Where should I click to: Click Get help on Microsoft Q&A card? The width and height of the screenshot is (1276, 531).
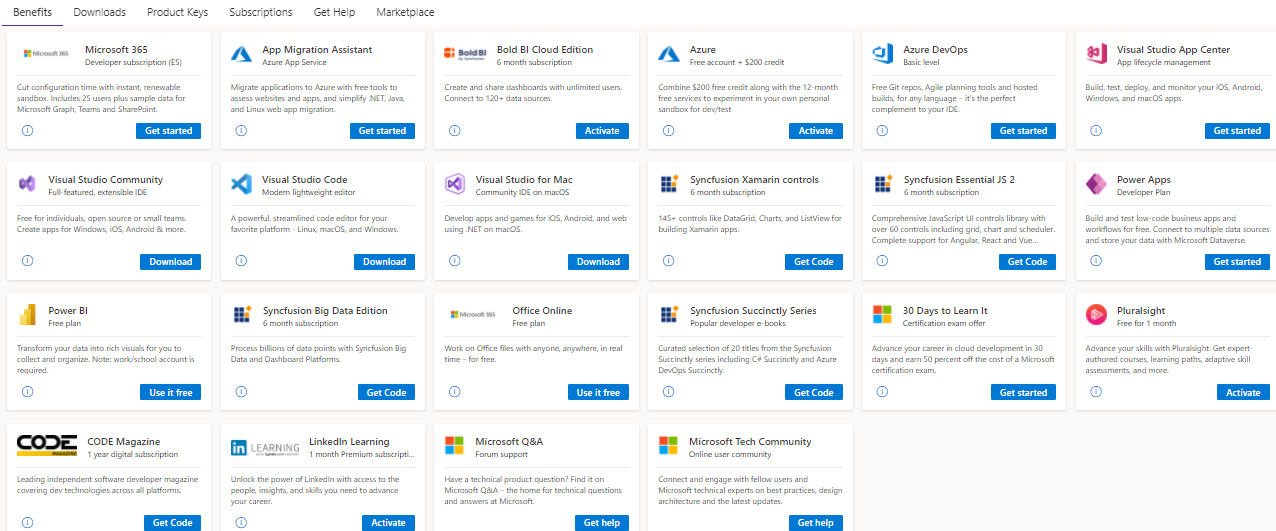(x=603, y=523)
